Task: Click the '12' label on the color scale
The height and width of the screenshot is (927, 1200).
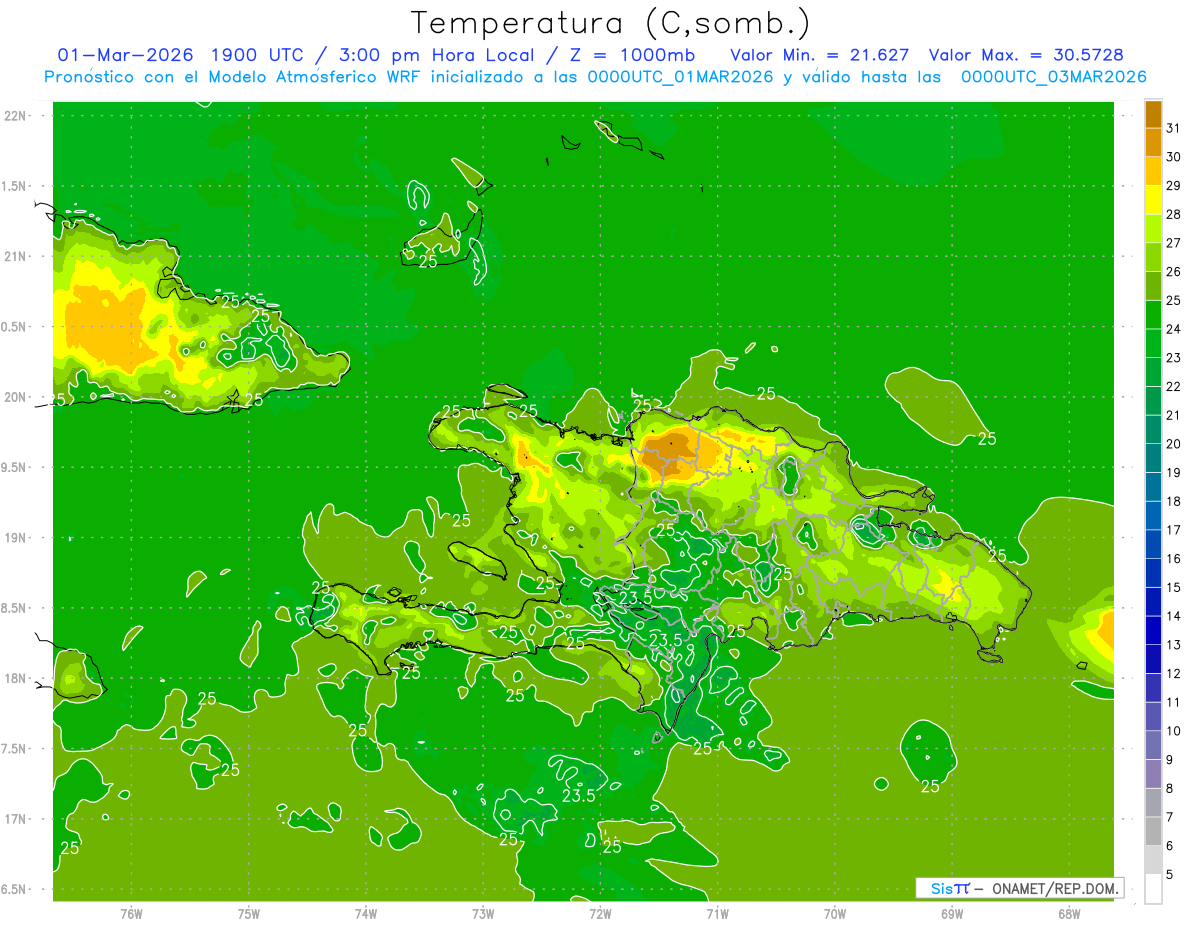Action: click(x=1174, y=673)
